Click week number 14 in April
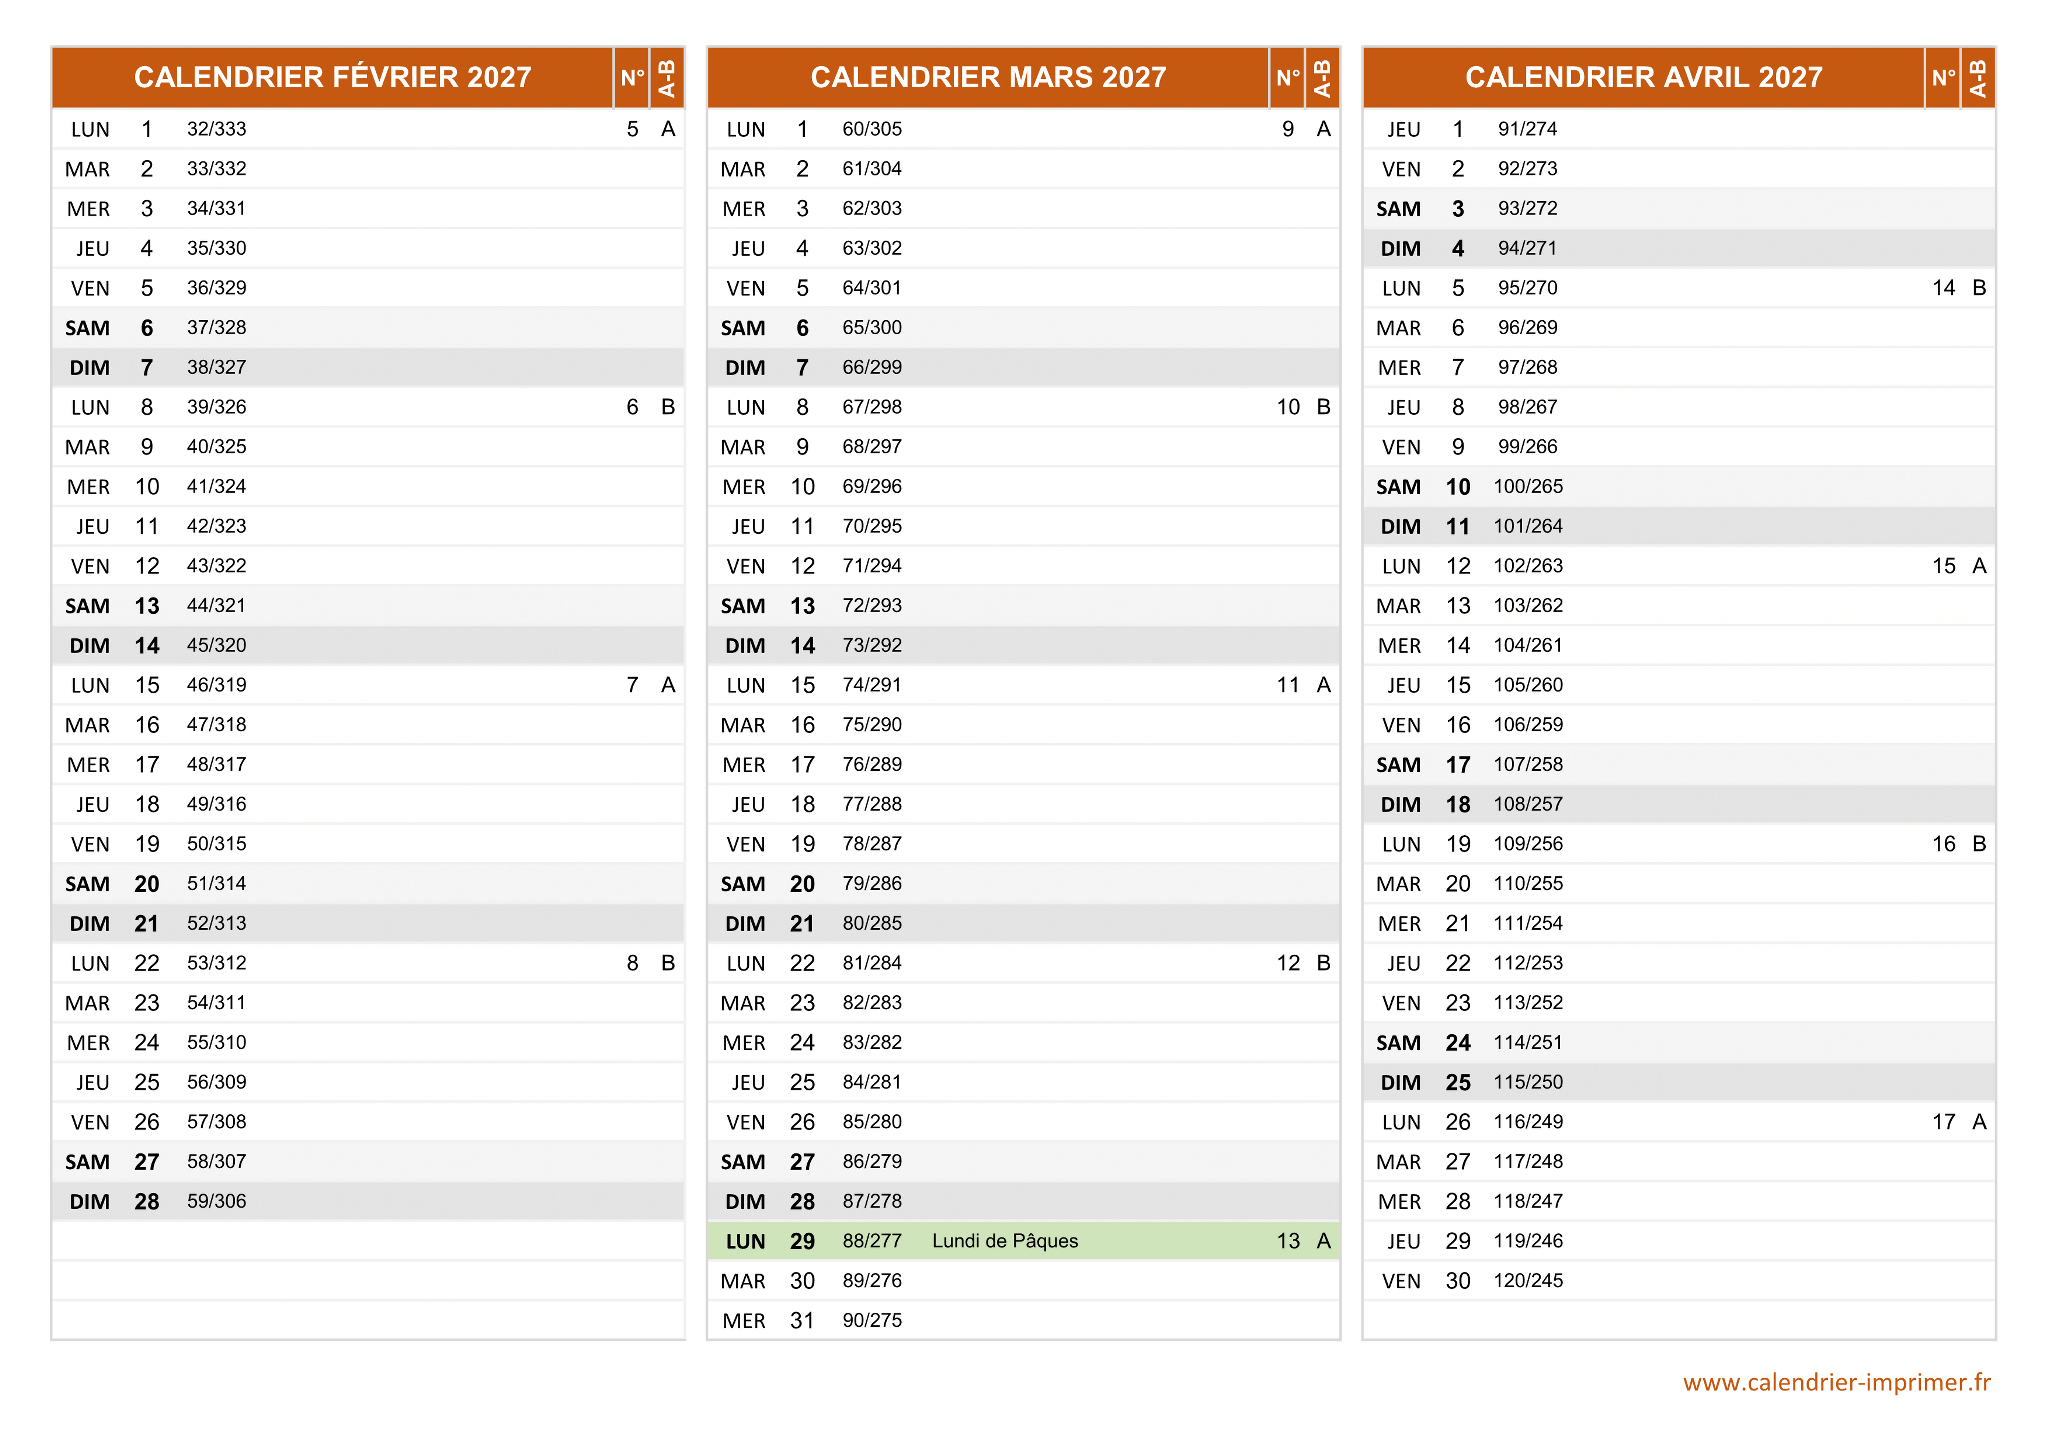The image size is (2048, 1448). click(1942, 288)
